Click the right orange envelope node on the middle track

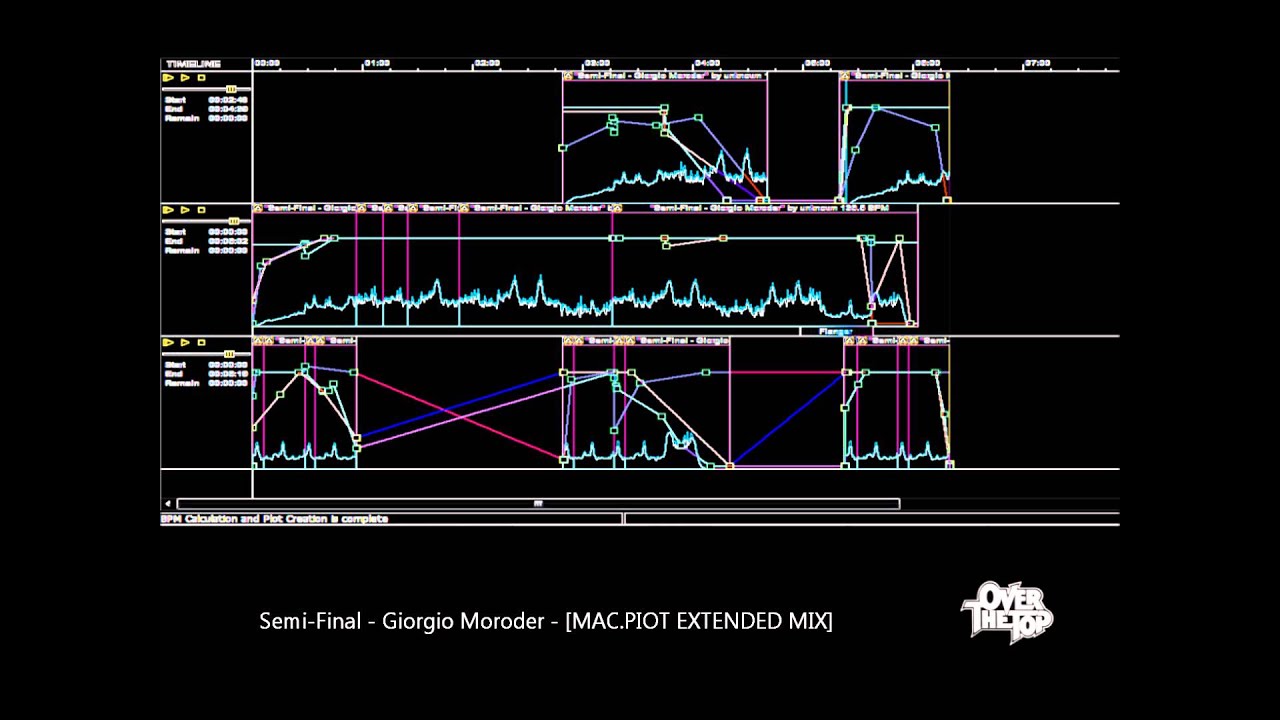723,238
